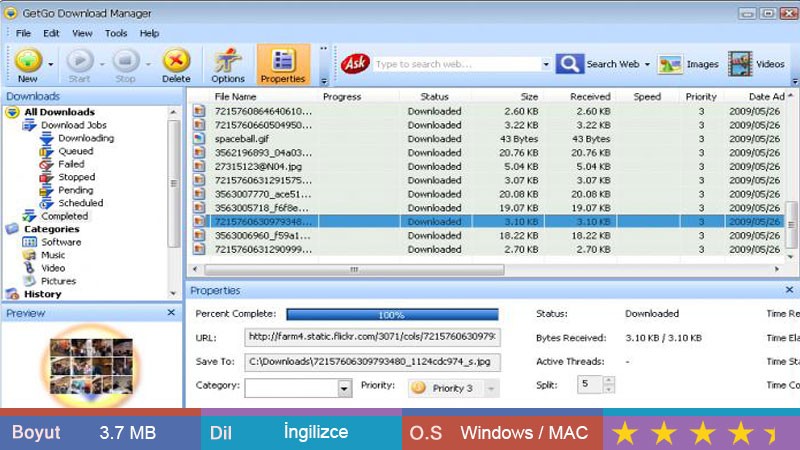The height and width of the screenshot is (450, 800).
Task: Click the URL field in Properties
Action: pyautogui.click(x=372, y=337)
